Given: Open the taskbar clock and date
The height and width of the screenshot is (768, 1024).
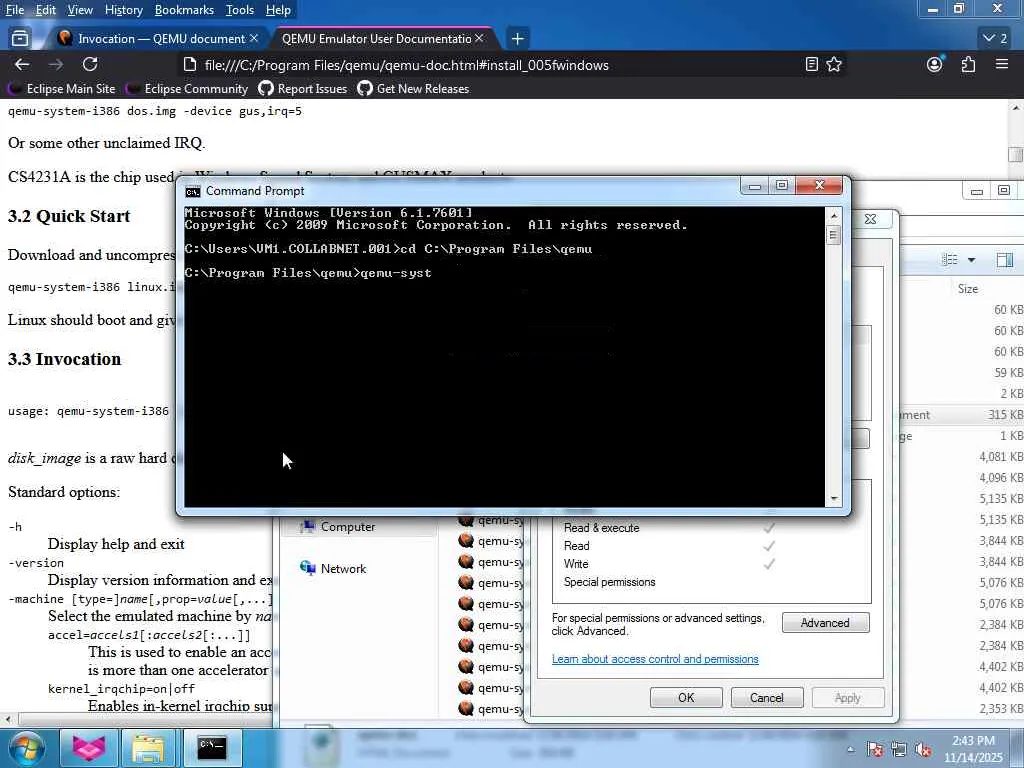Looking at the screenshot, I should (973, 749).
